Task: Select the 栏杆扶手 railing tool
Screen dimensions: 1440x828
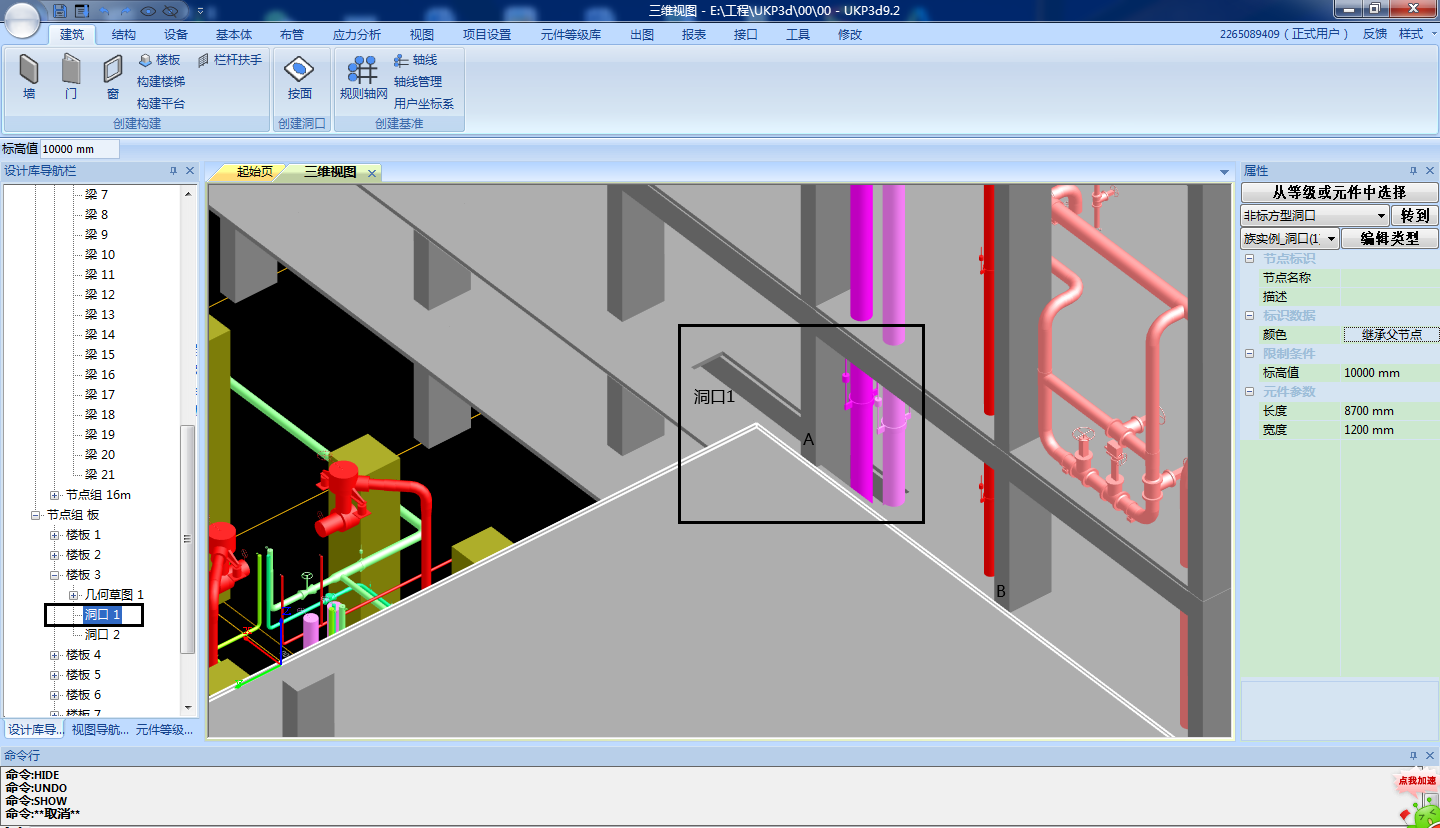Action: pos(204,60)
